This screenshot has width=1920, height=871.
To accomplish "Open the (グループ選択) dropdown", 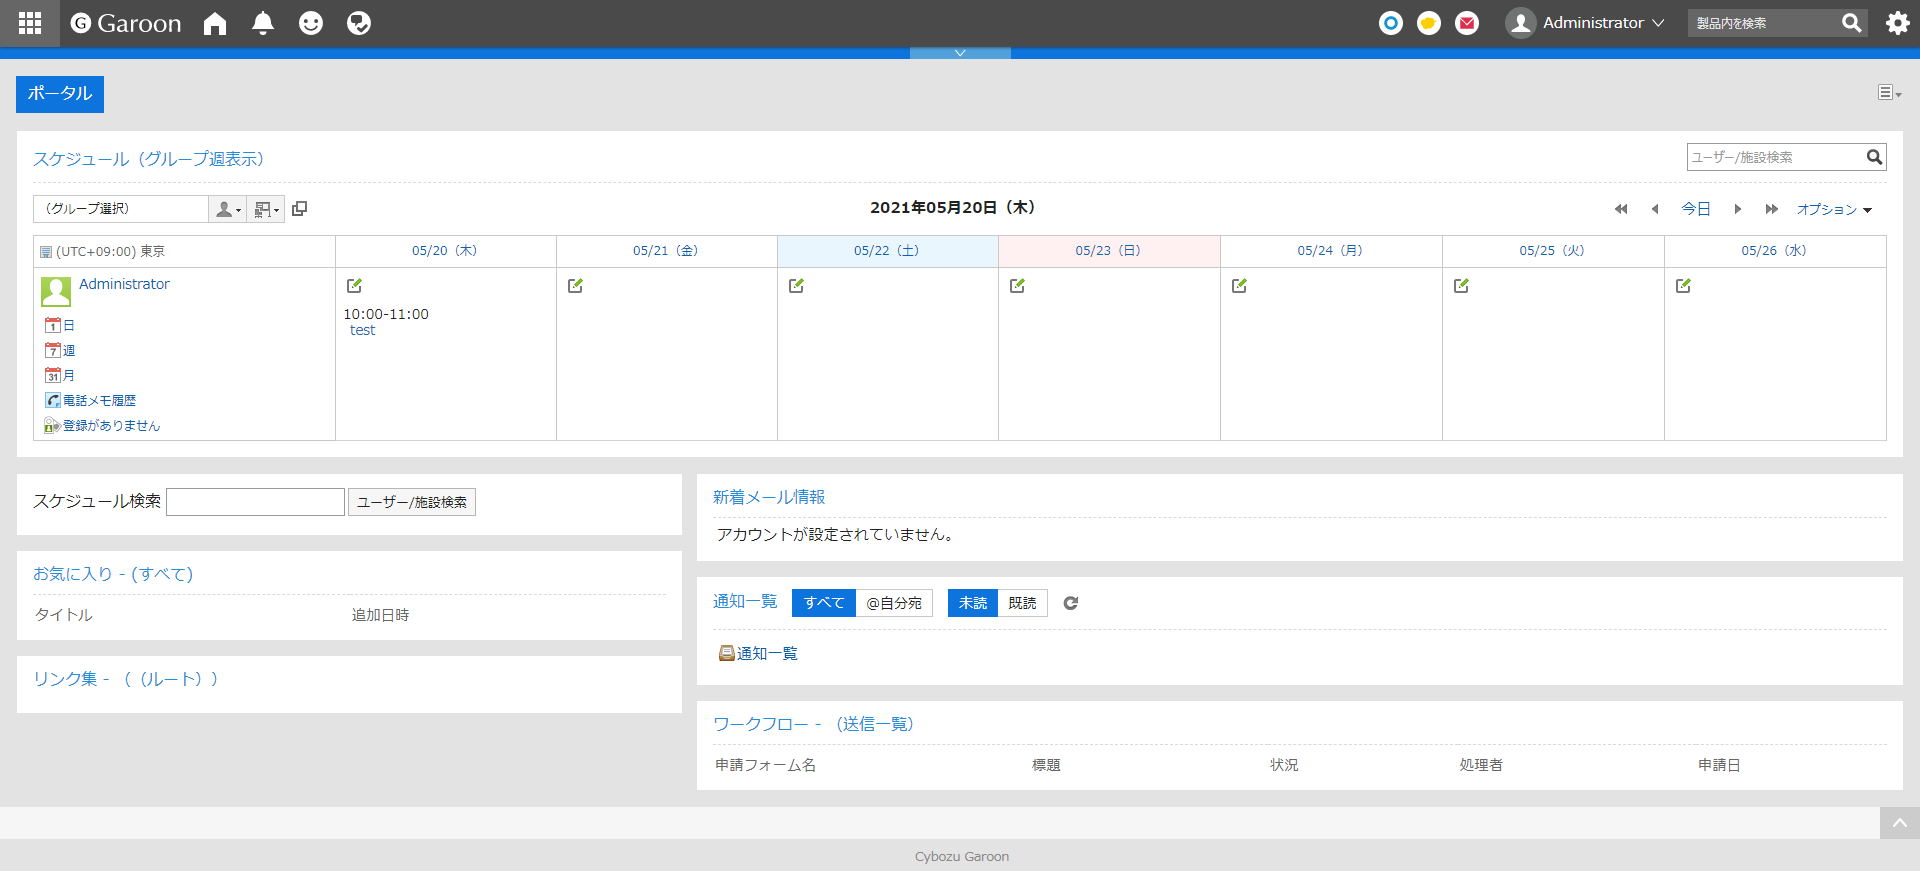I will pyautogui.click(x=121, y=208).
